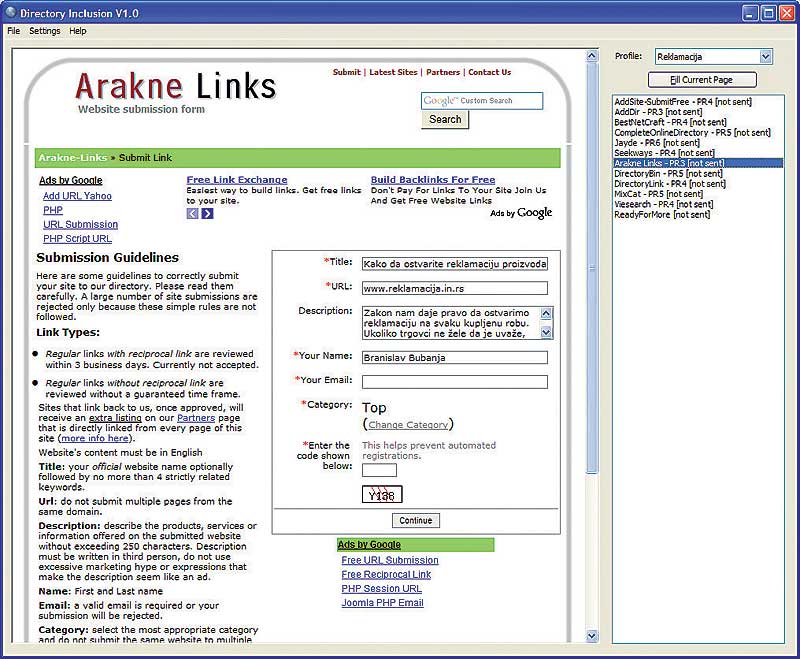Viewport: 800px width, 659px height.
Task: Click the URL input field
Action: (x=455, y=288)
